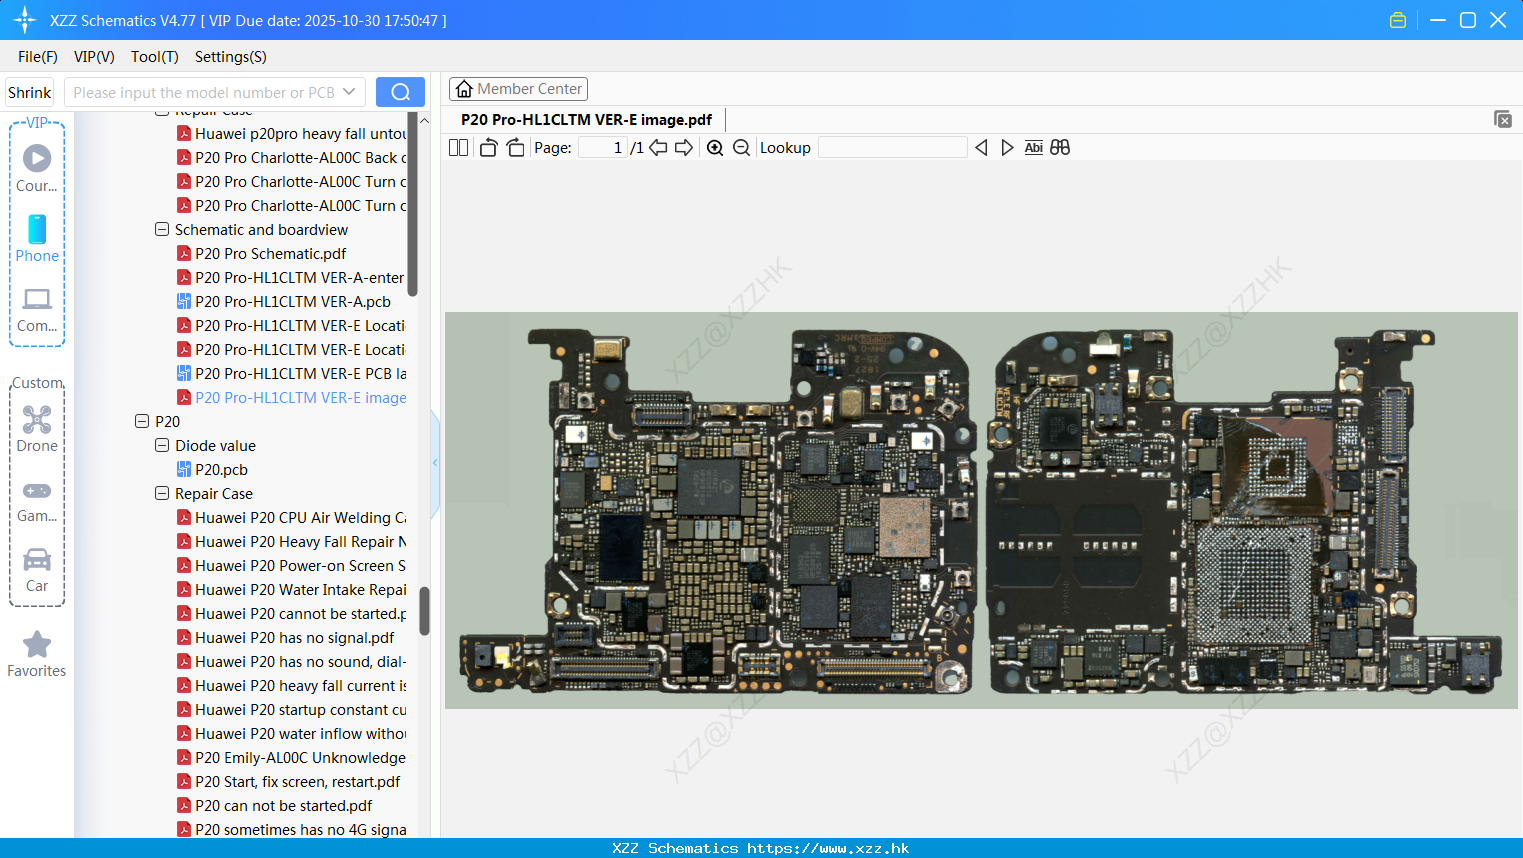
Task: Click the PCB board image
Action: click(981, 510)
